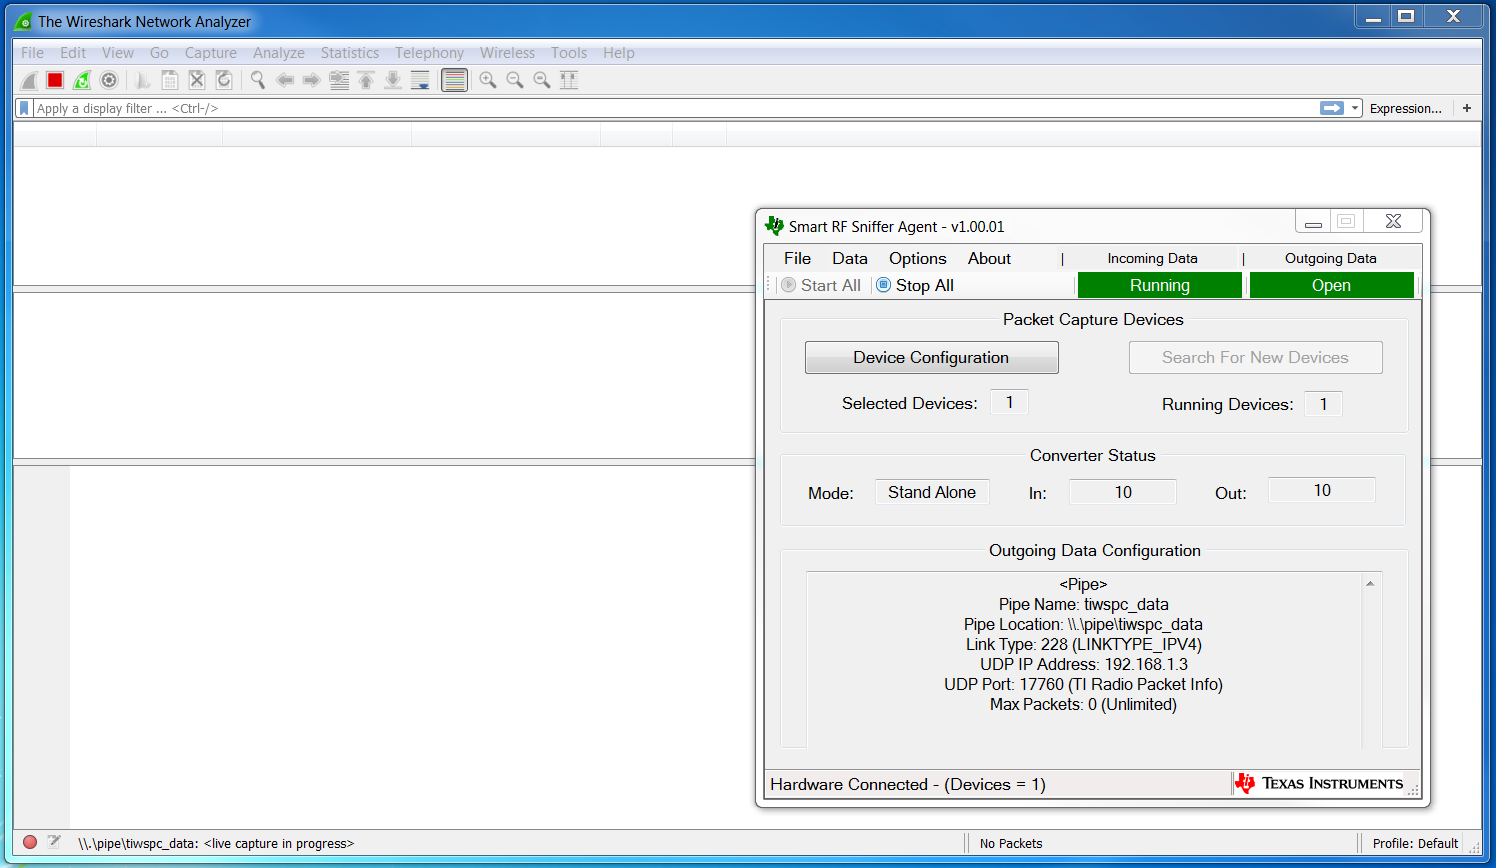
Task: Open Wireshark's Statistics menu
Action: coord(350,52)
